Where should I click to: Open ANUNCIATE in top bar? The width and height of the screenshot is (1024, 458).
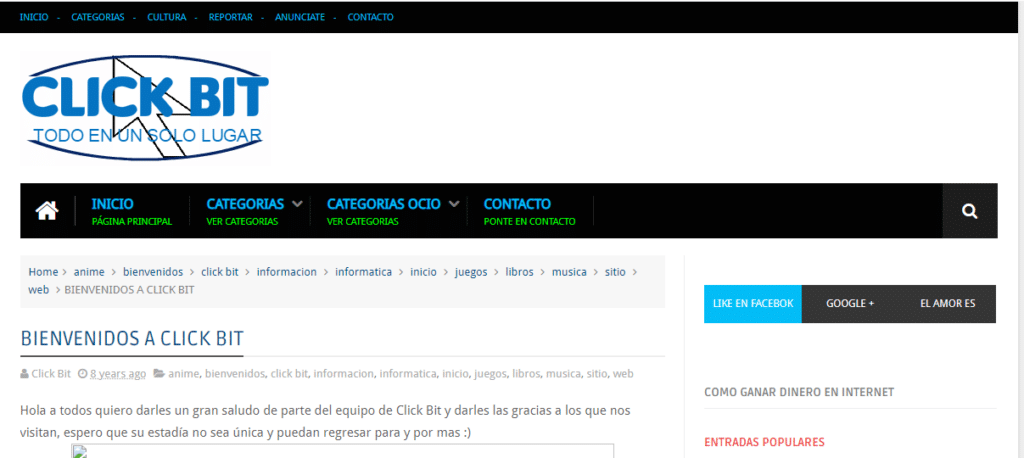coord(300,17)
